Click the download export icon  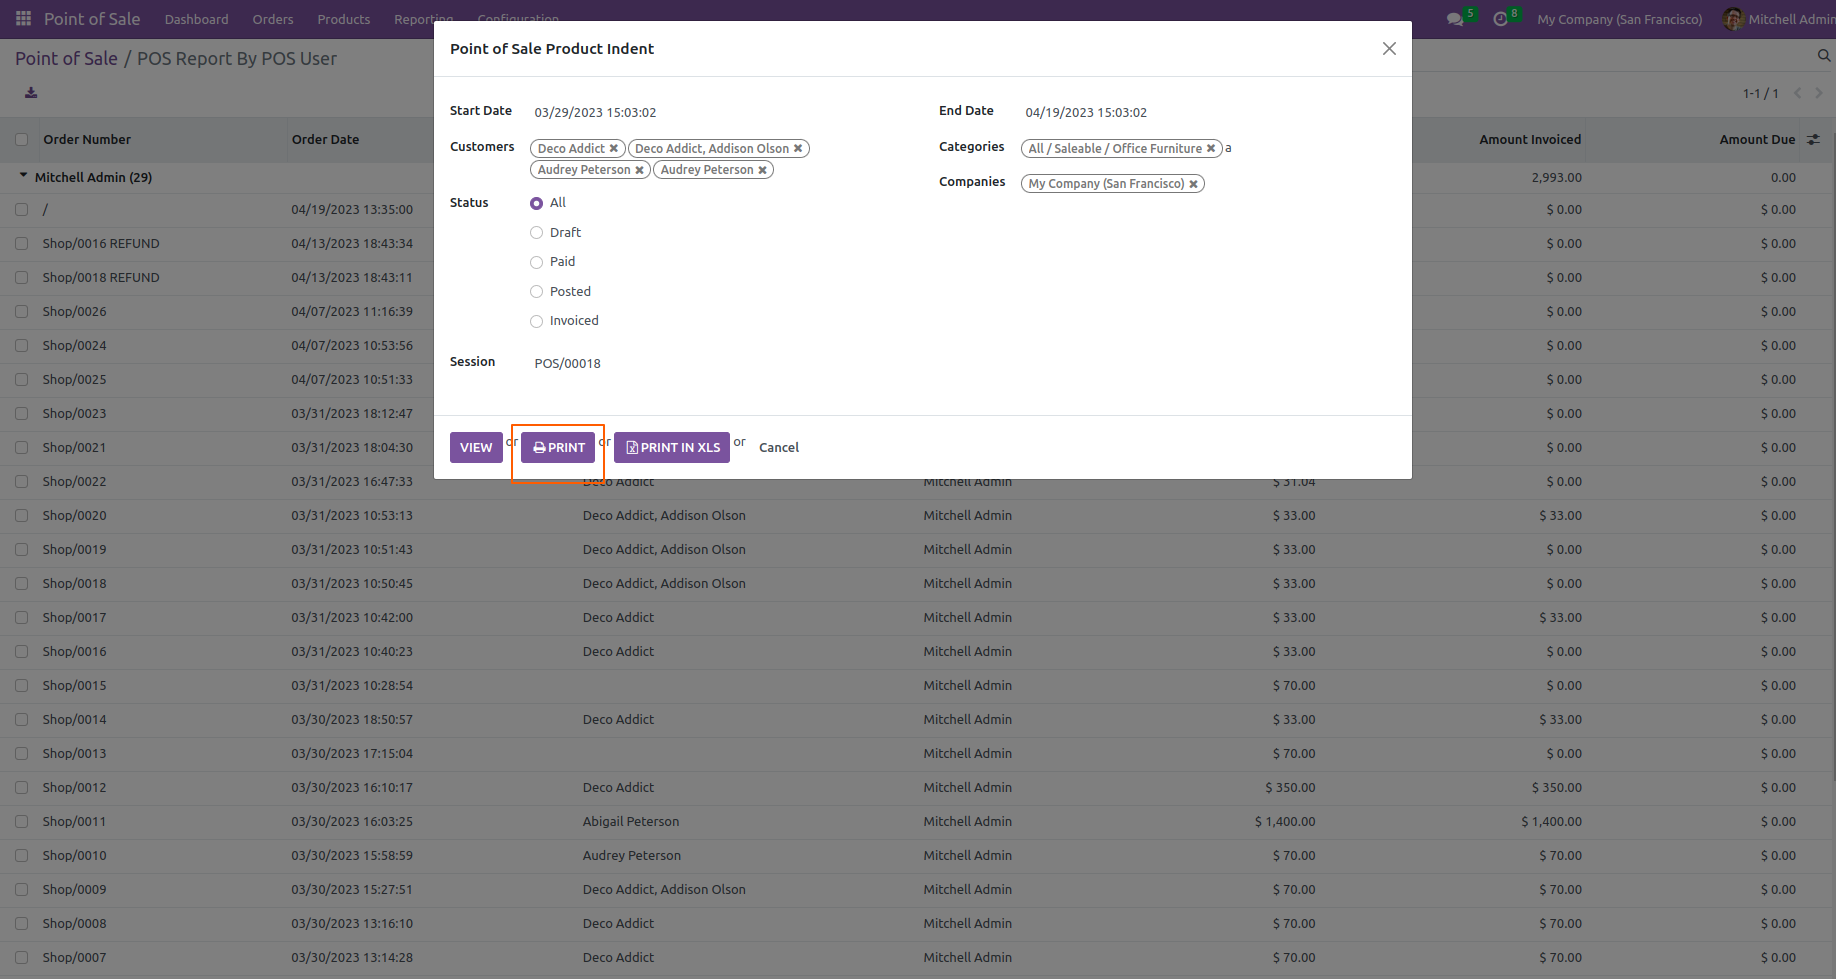point(31,93)
